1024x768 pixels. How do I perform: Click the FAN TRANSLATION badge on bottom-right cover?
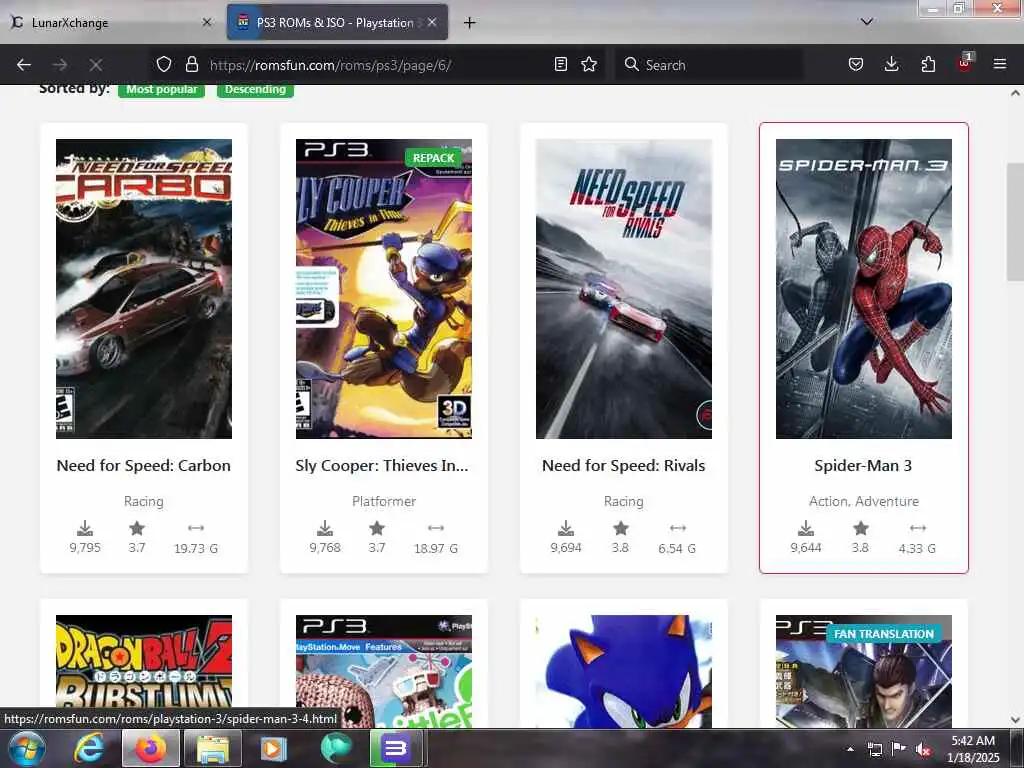pos(884,633)
